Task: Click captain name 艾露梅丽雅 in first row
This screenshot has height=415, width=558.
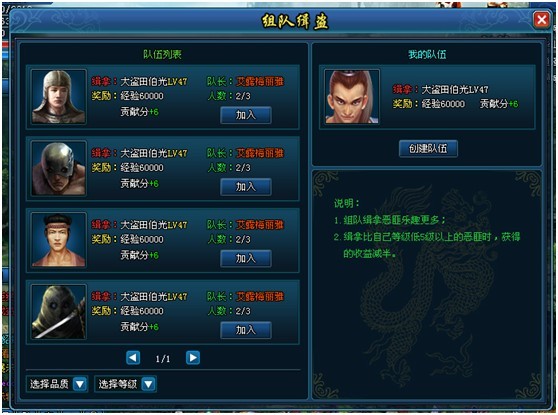Action: coord(260,82)
